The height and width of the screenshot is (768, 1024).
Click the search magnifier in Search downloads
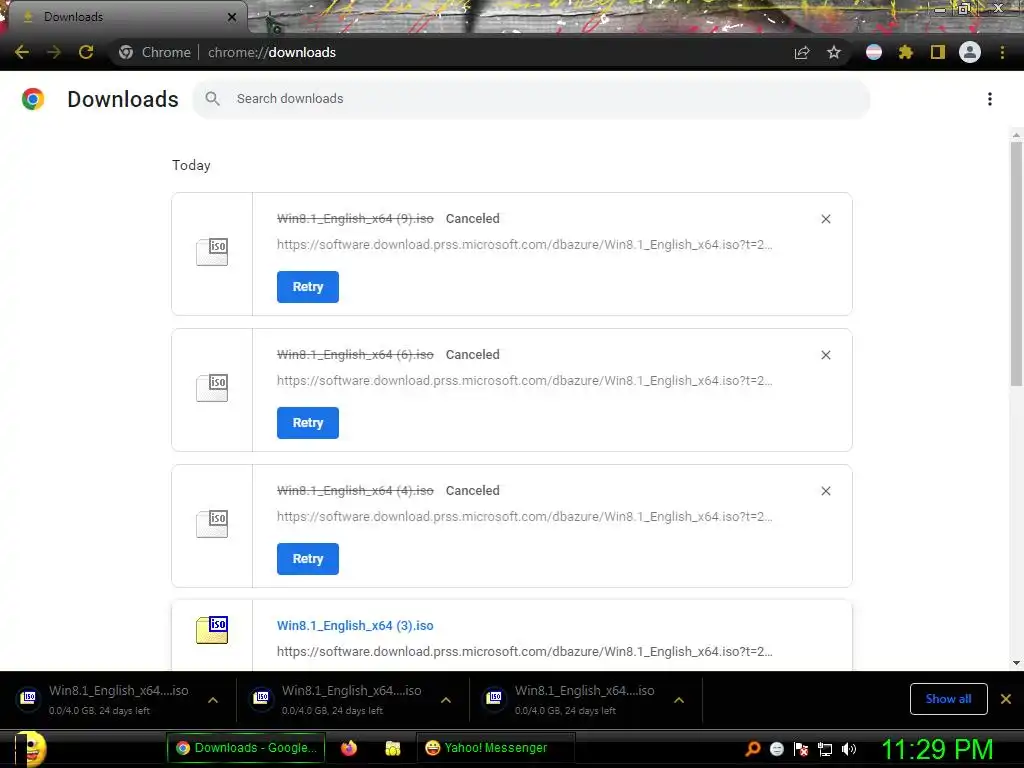coord(212,99)
